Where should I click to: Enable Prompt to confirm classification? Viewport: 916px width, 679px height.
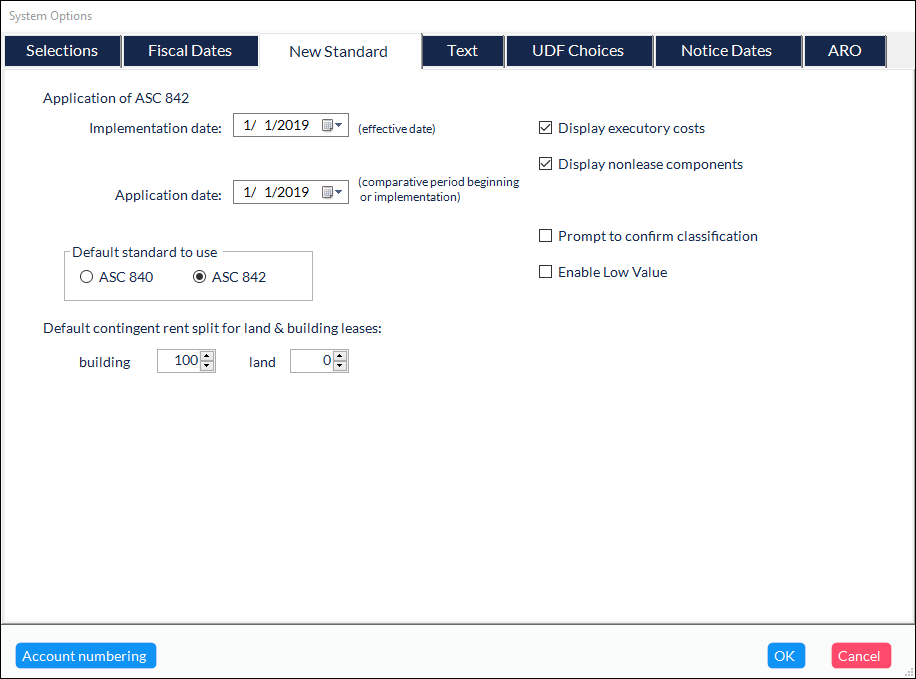click(545, 236)
